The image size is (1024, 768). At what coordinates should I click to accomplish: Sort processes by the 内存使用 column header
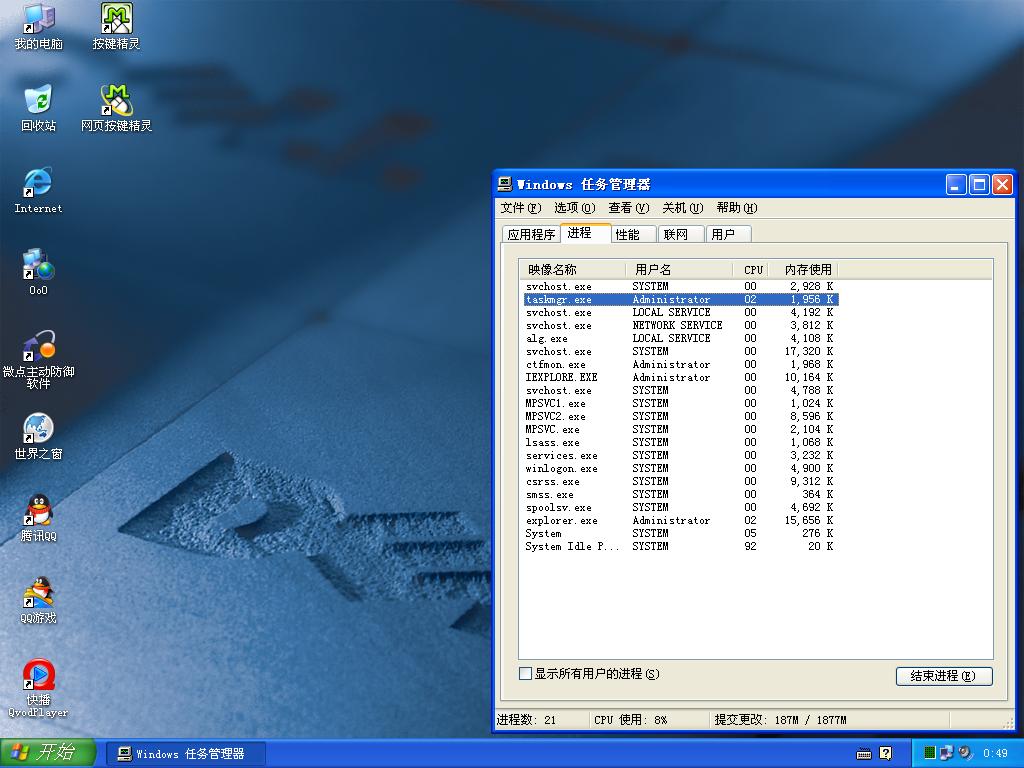pos(808,270)
